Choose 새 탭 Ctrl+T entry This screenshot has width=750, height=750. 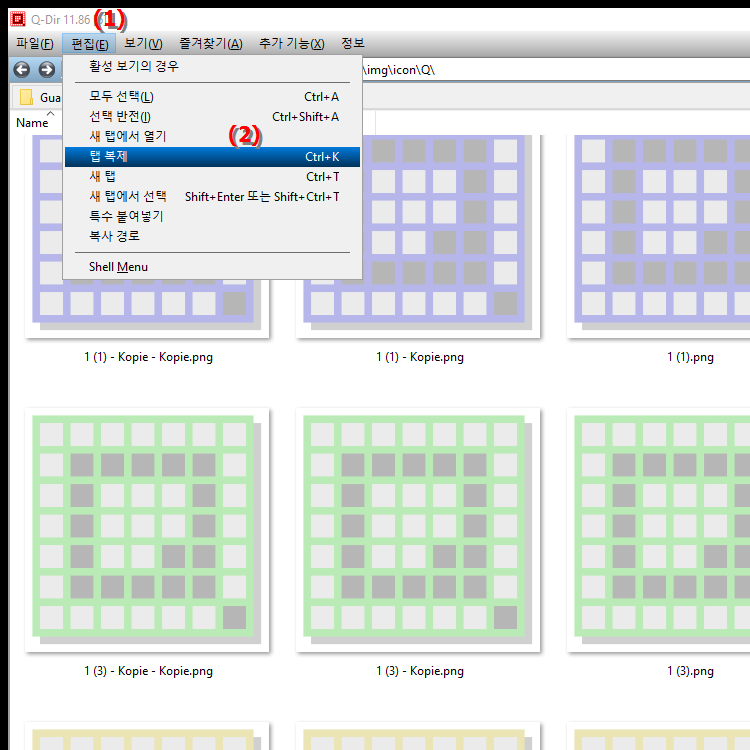click(x=212, y=176)
